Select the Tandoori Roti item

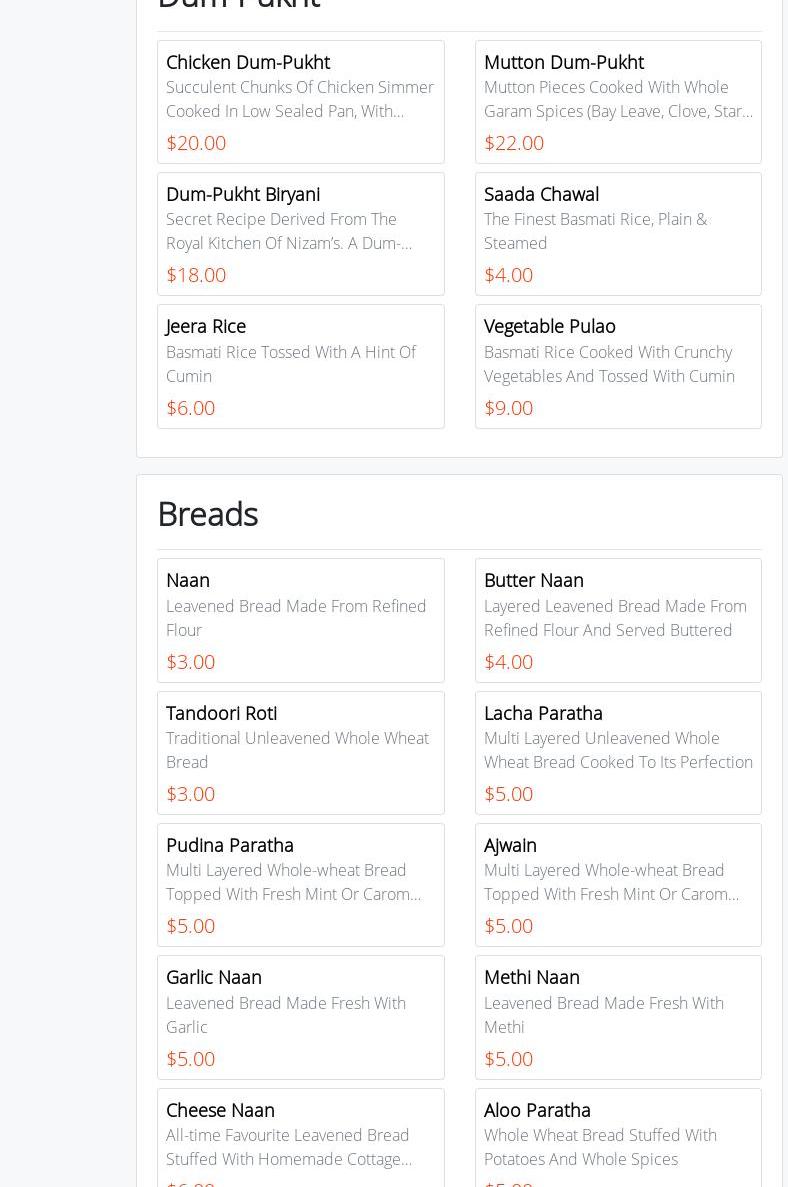tap(300, 752)
